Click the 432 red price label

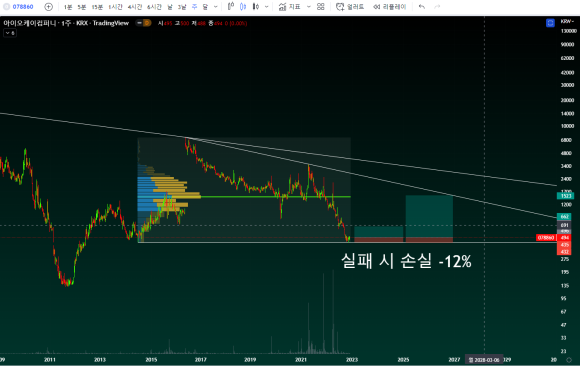[x=564, y=252]
